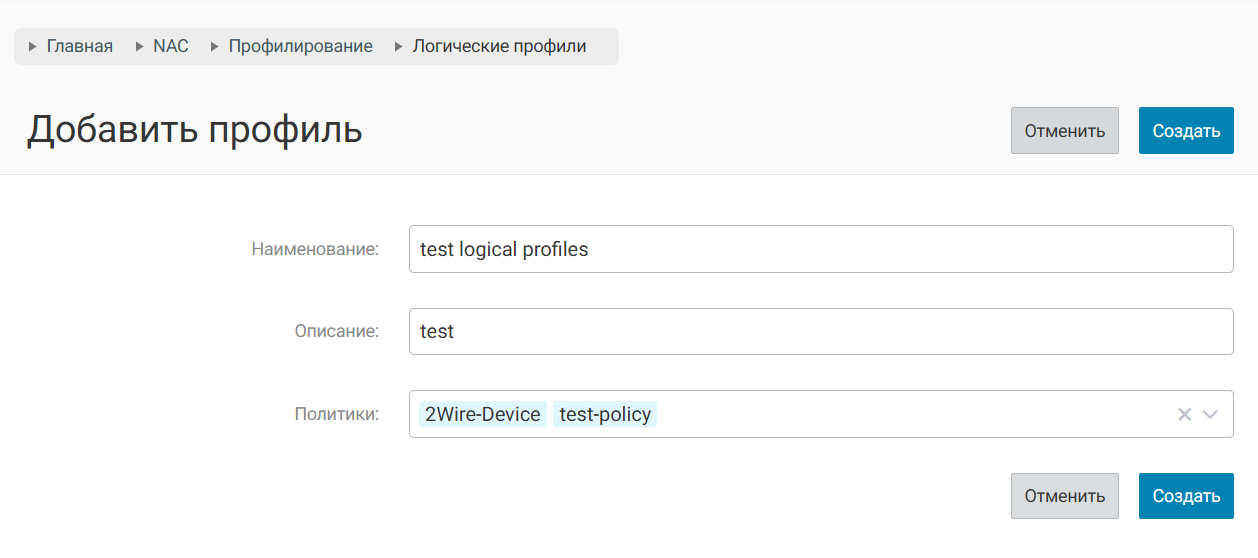
Task: Clear all selected policies with X icon
Action: coord(1184,414)
